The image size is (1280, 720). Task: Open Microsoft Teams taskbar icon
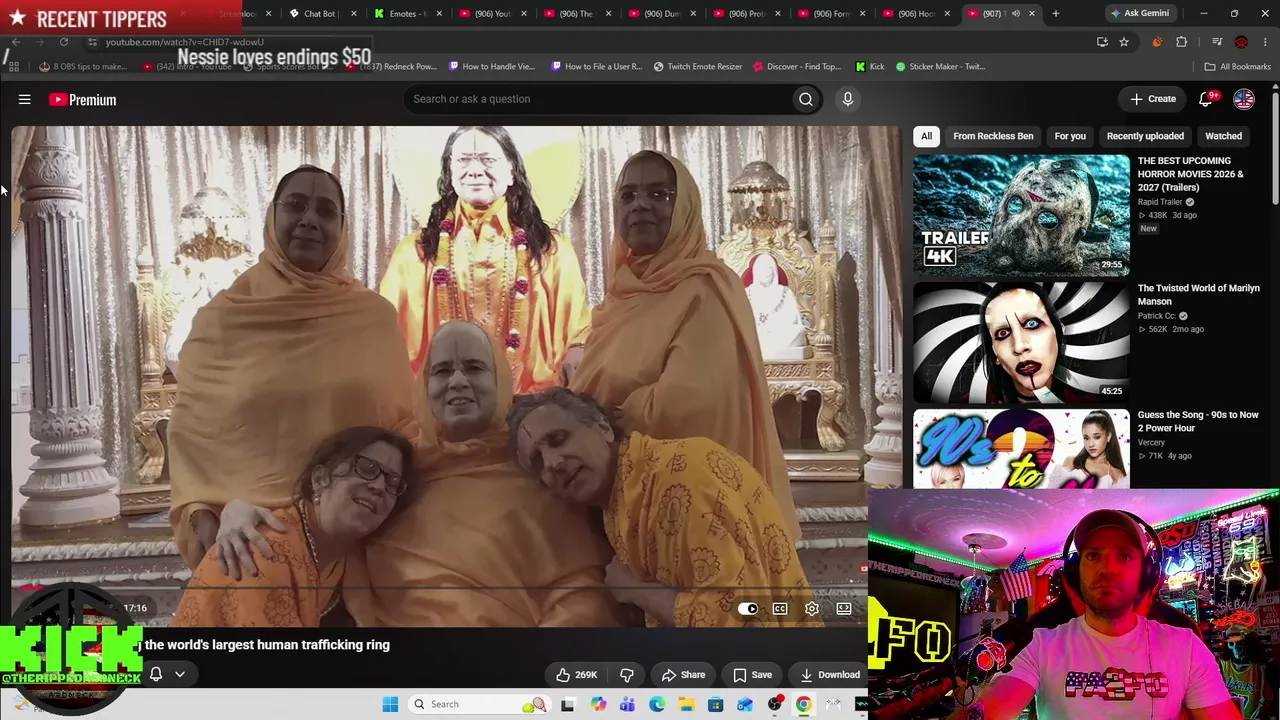coord(627,704)
